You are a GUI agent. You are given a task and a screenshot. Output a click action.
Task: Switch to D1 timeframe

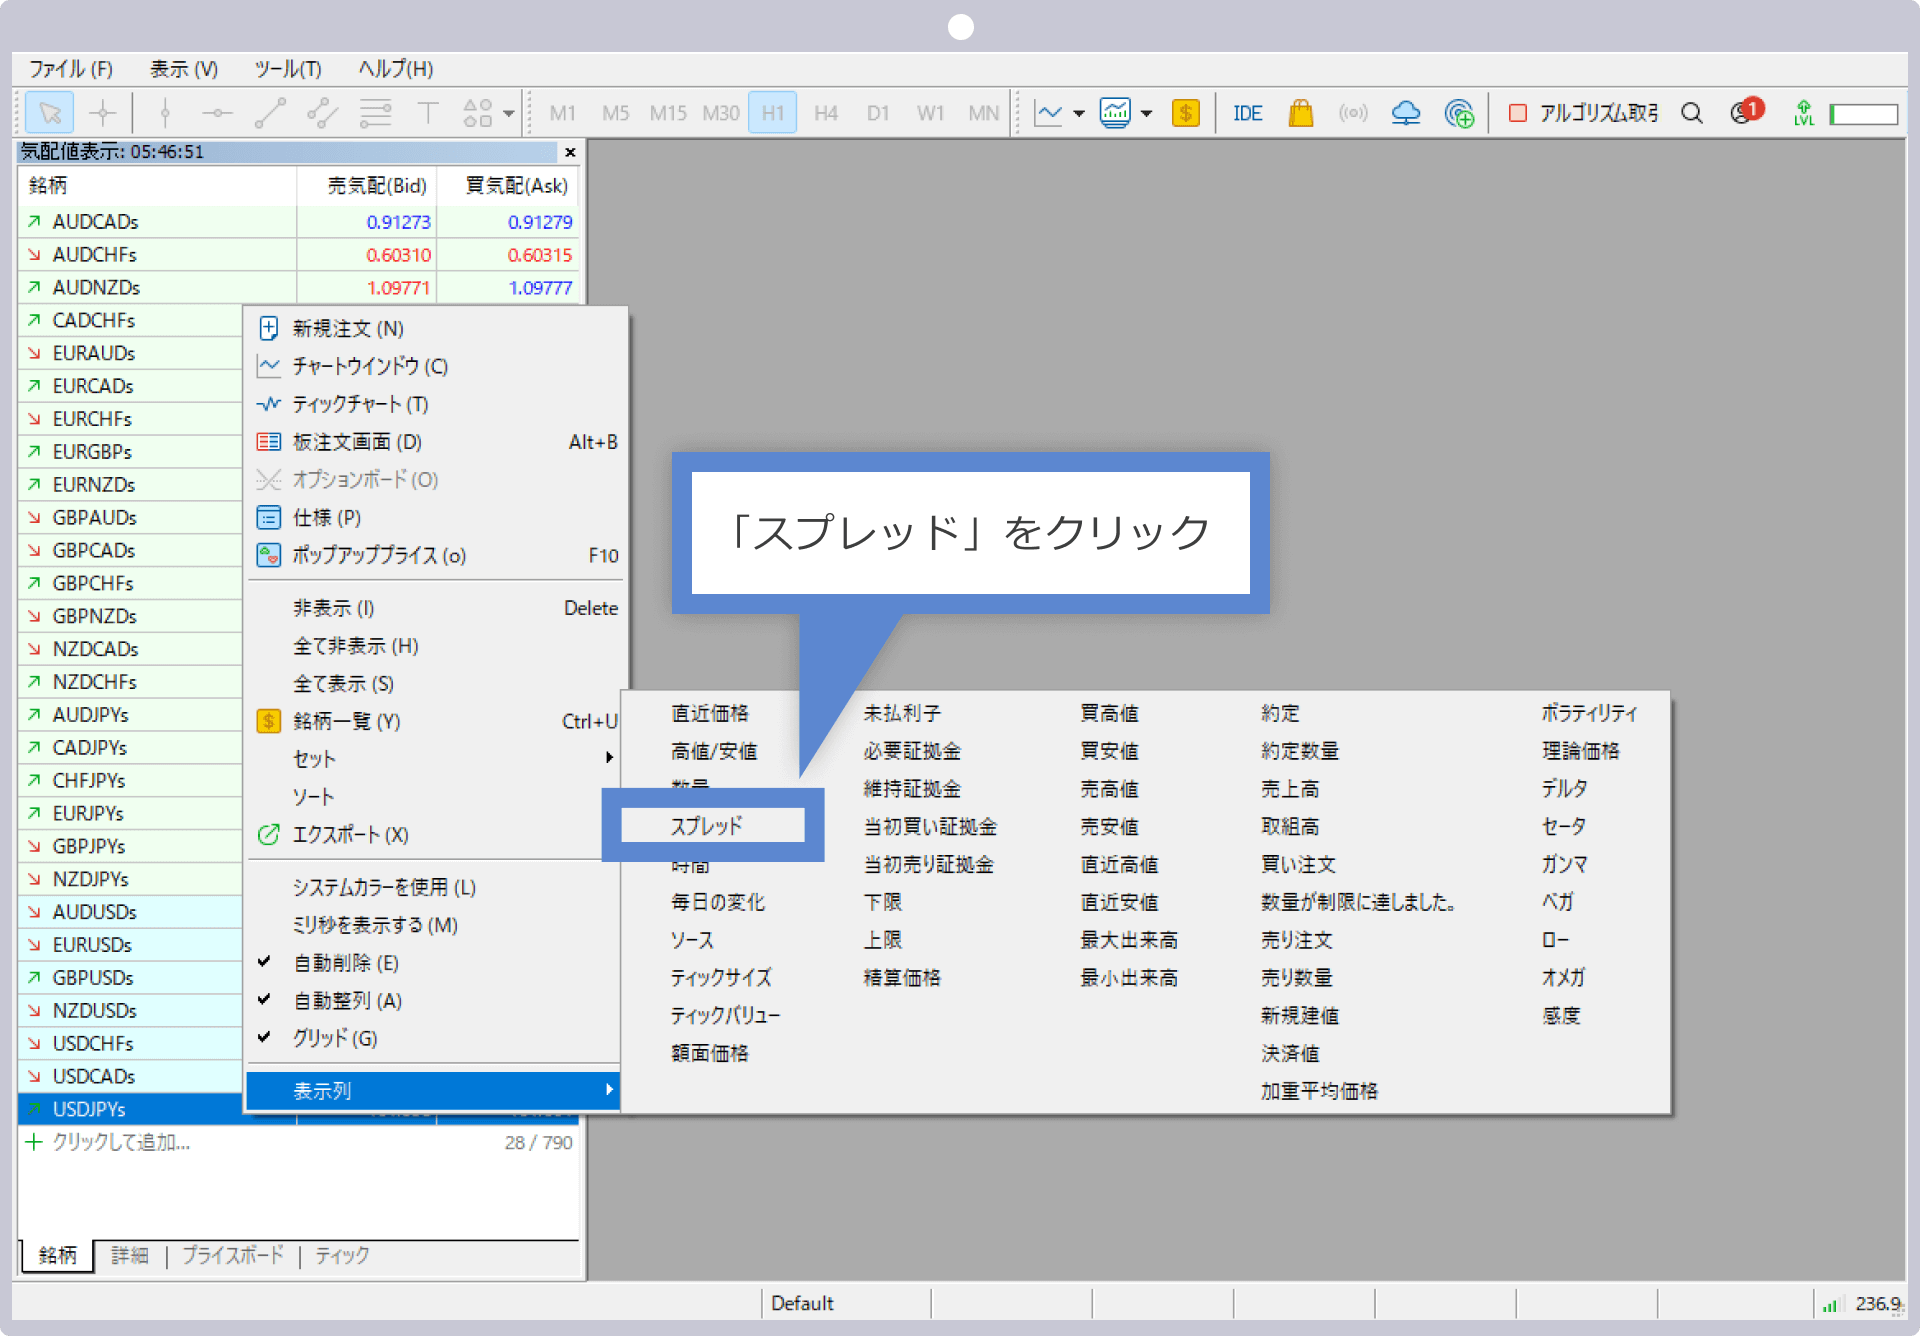coord(878,113)
